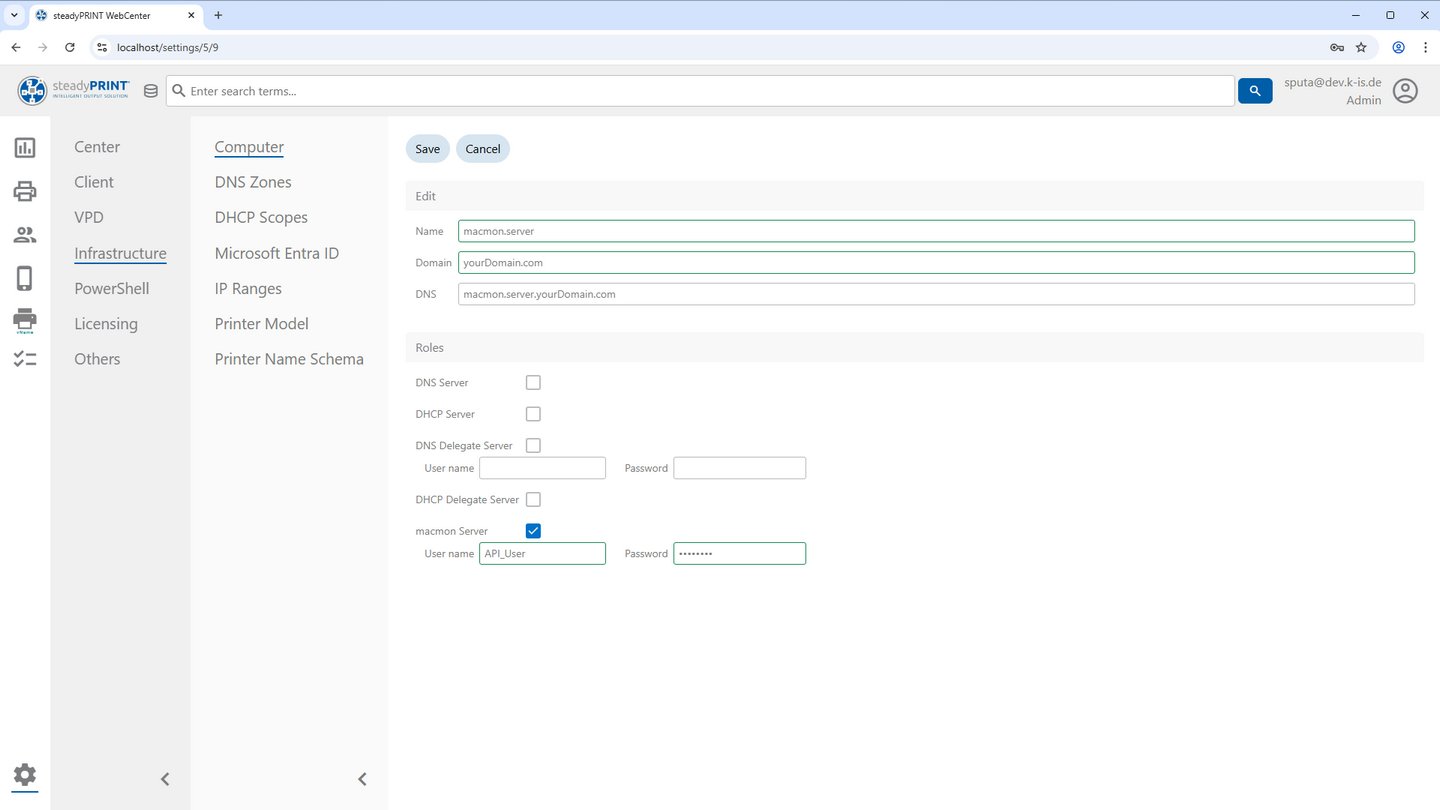
Task: Click the database icon beside the logo
Action: point(151,91)
